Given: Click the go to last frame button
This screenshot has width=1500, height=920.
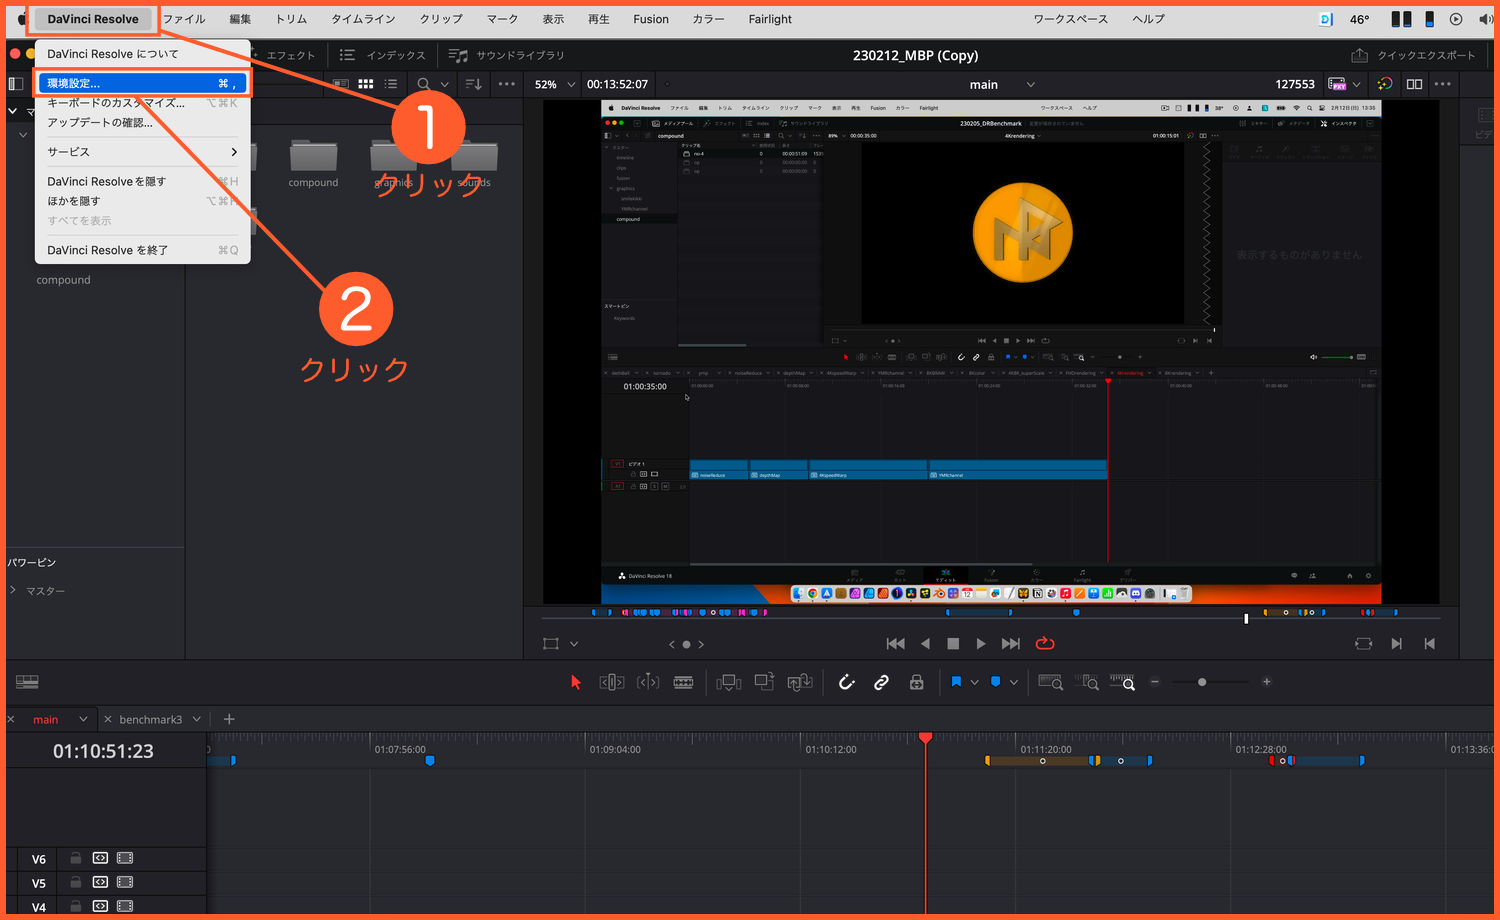Looking at the screenshot, I should click(1011, 644).
